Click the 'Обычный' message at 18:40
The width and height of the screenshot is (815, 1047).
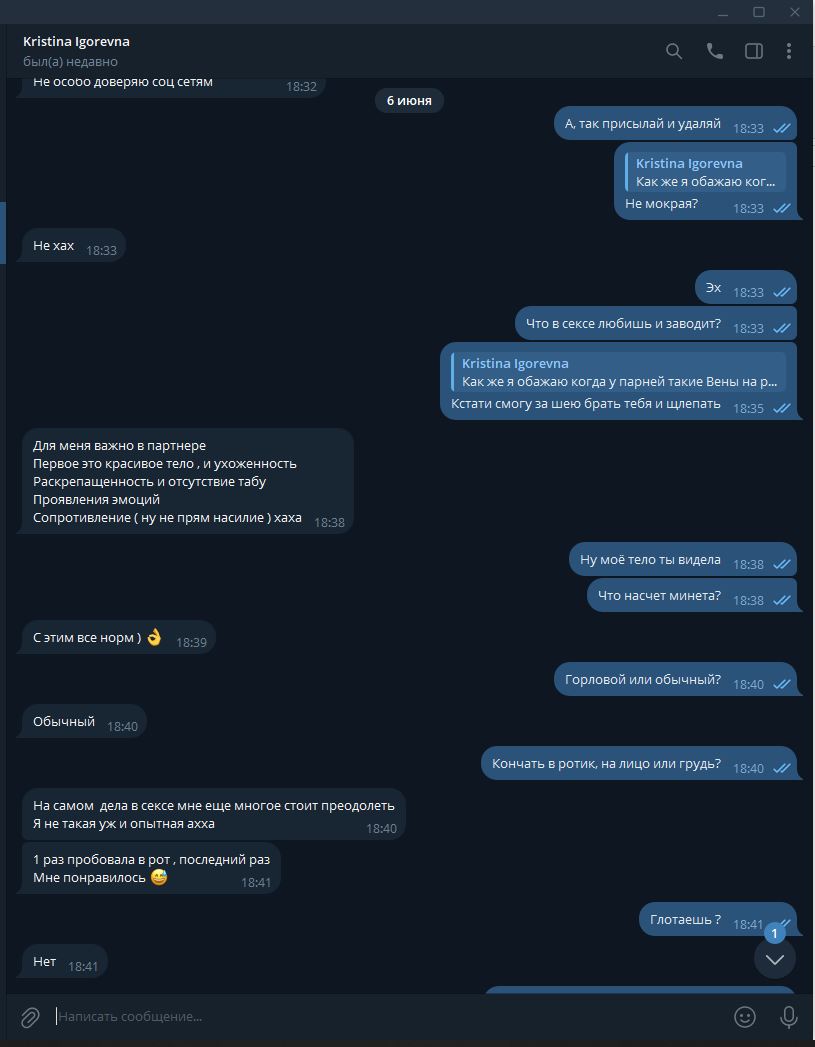[x=81, y=721]
